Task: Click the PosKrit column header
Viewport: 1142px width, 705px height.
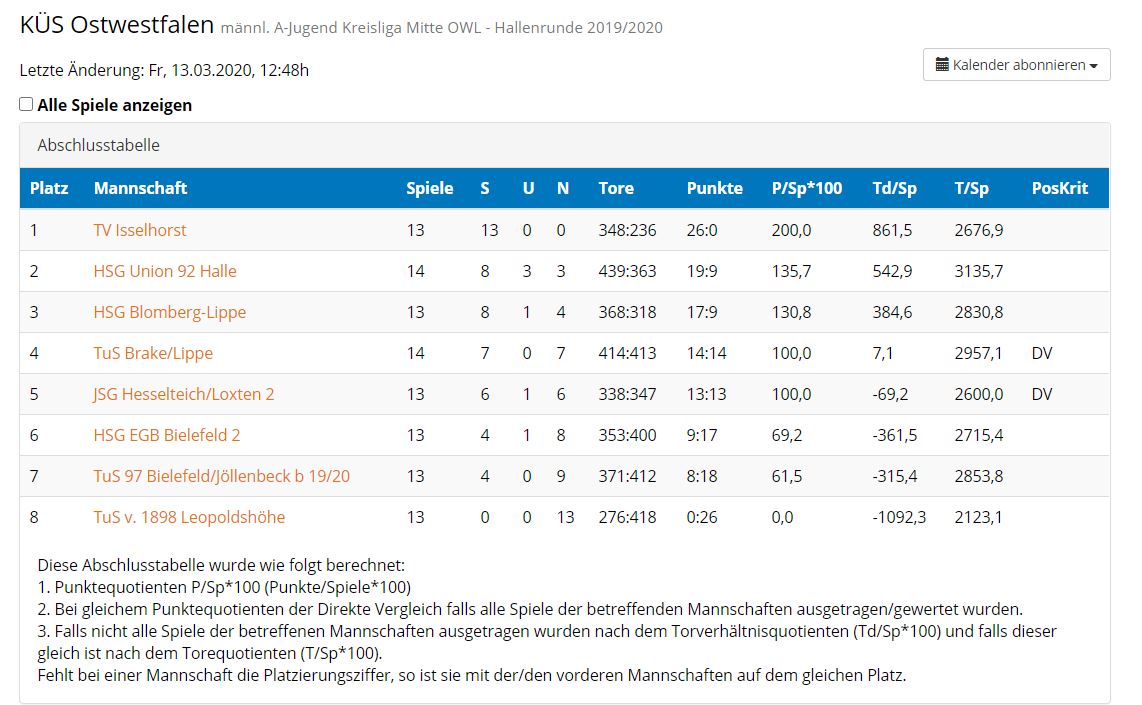Action: [1060, 188]
